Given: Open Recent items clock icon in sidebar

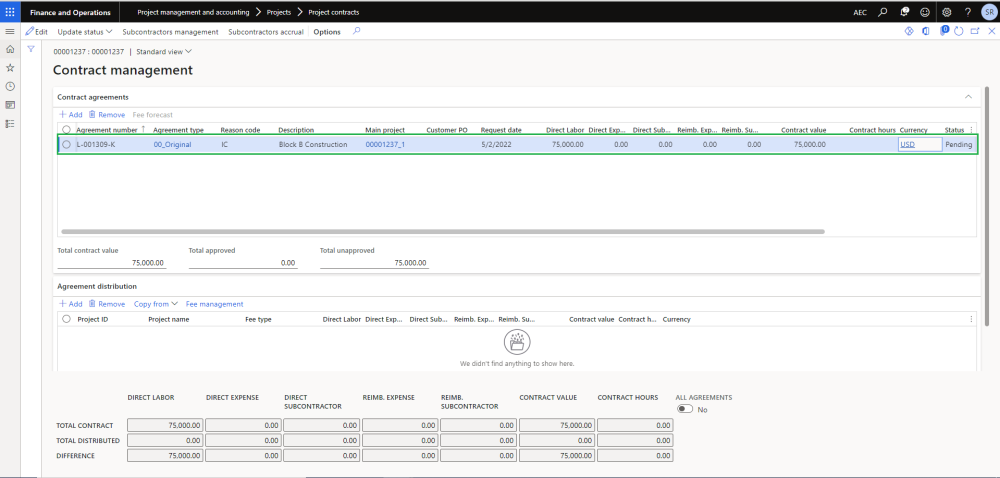Looking at the screenshot, I should point(10,86).
